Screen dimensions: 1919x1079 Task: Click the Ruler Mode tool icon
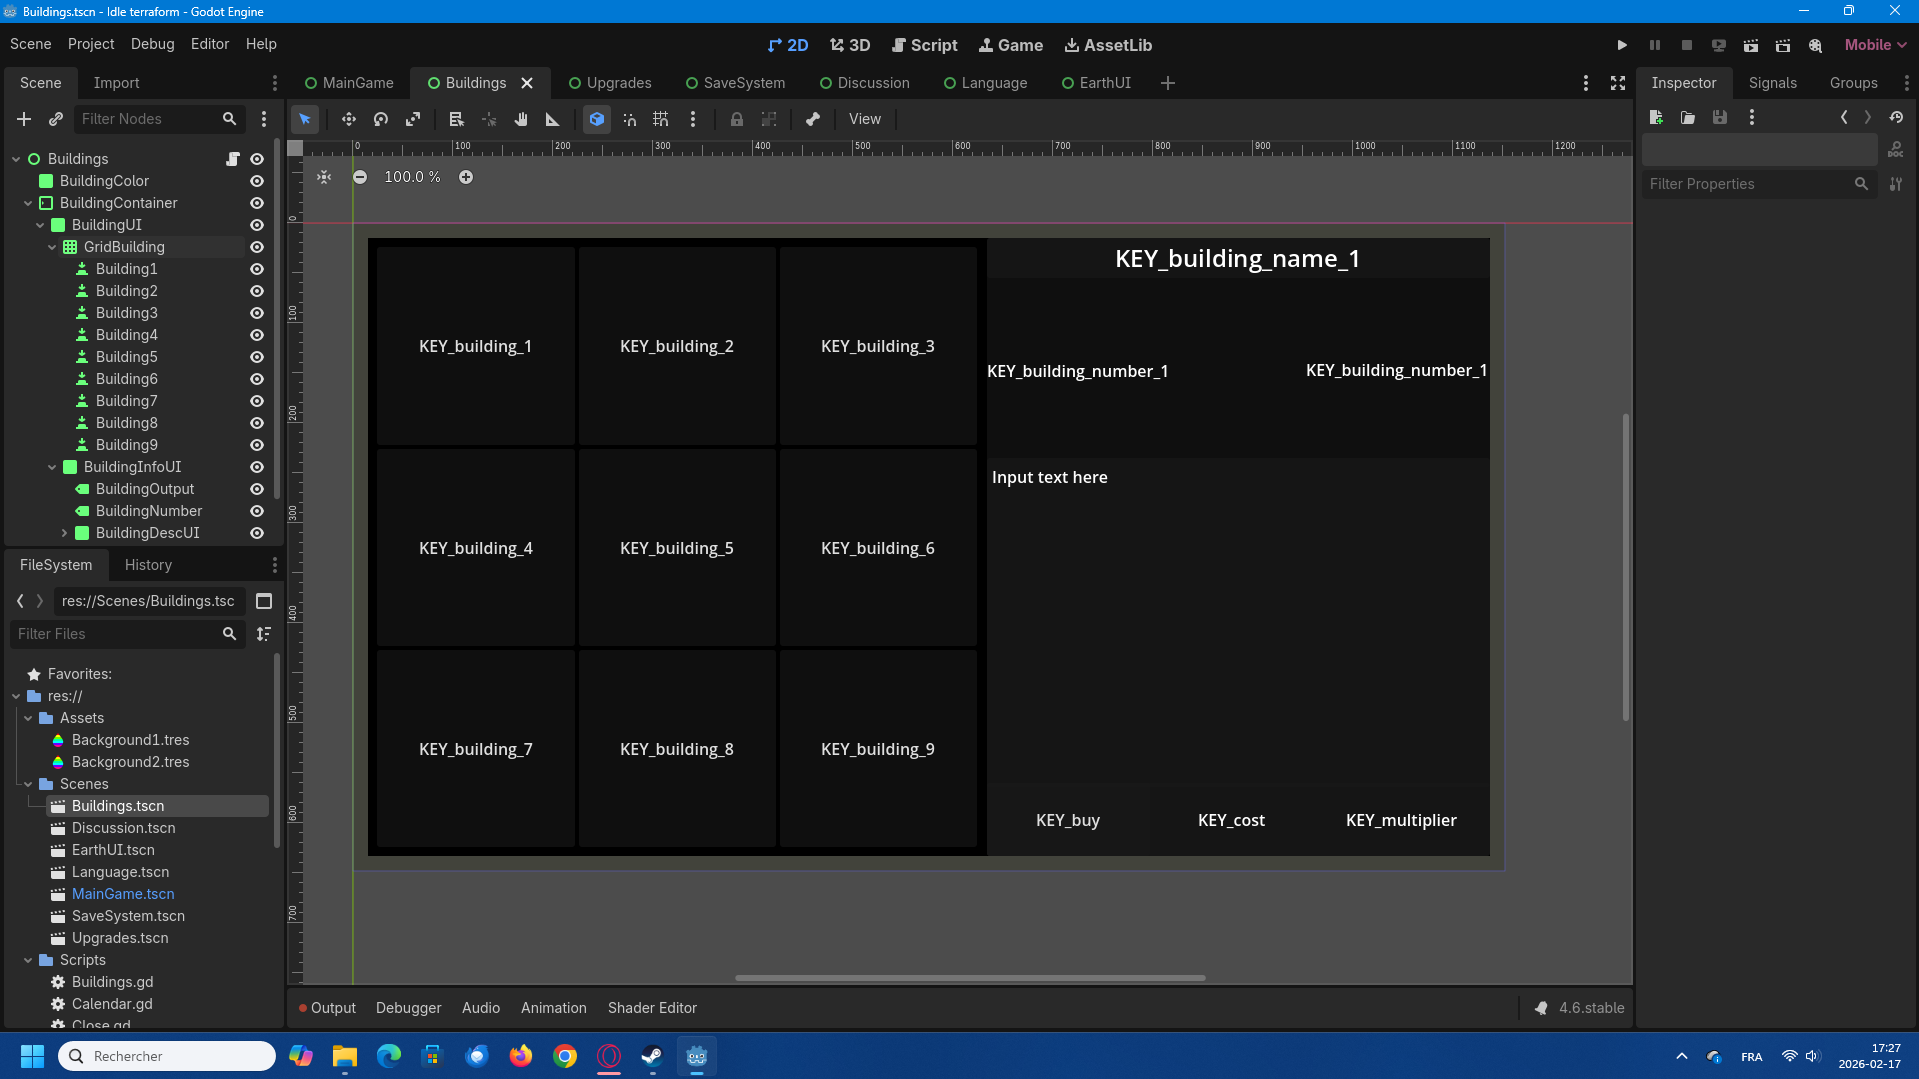[x=553, y=119]
